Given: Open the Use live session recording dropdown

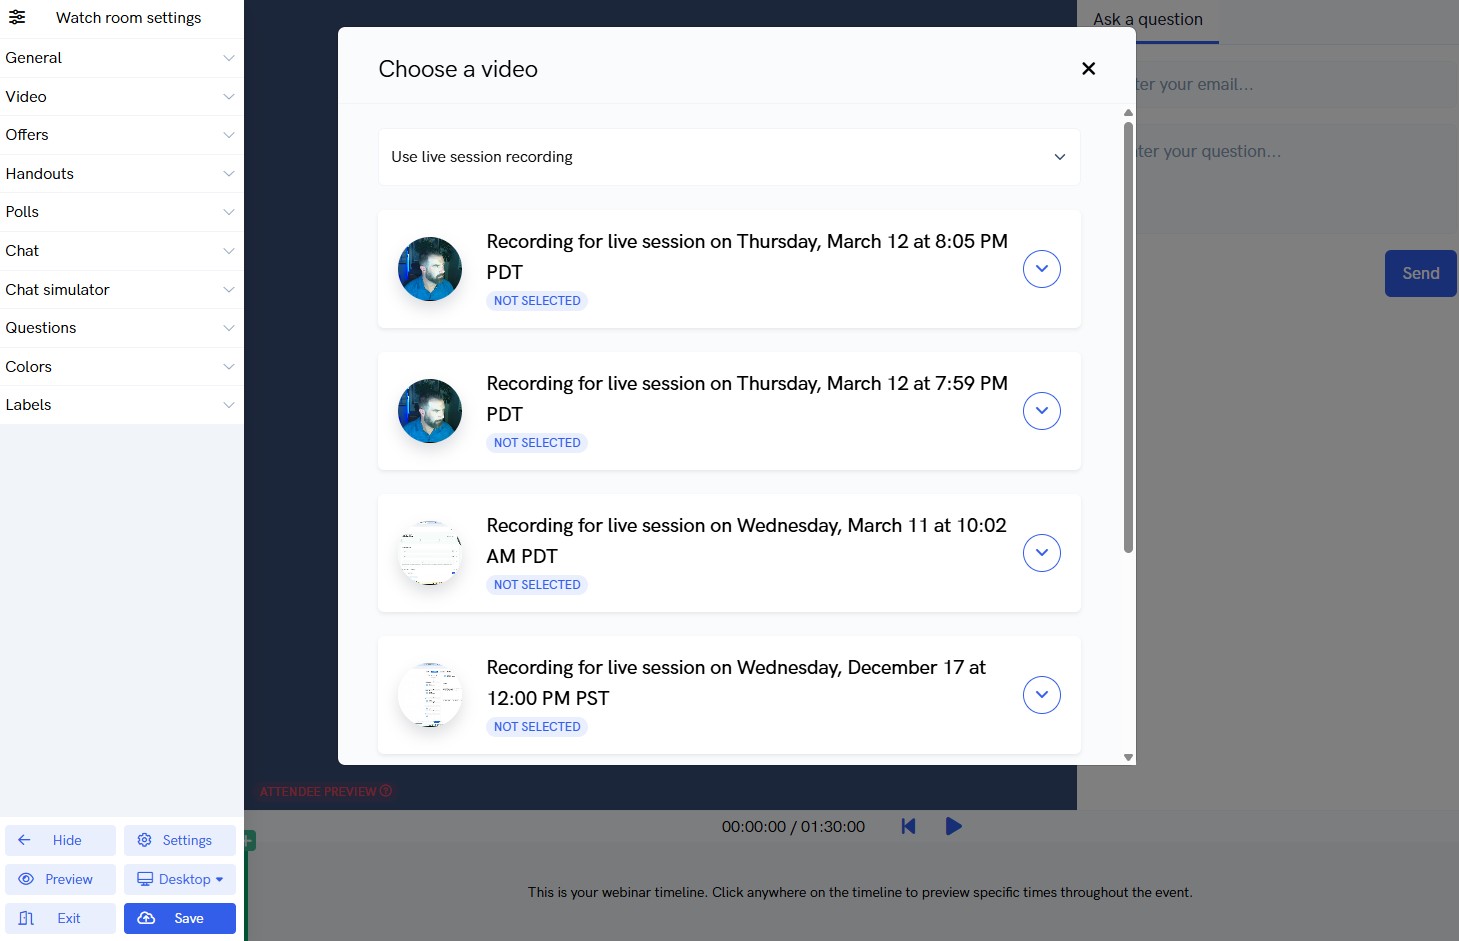Looking at the screenshot, I should (728, 157).
